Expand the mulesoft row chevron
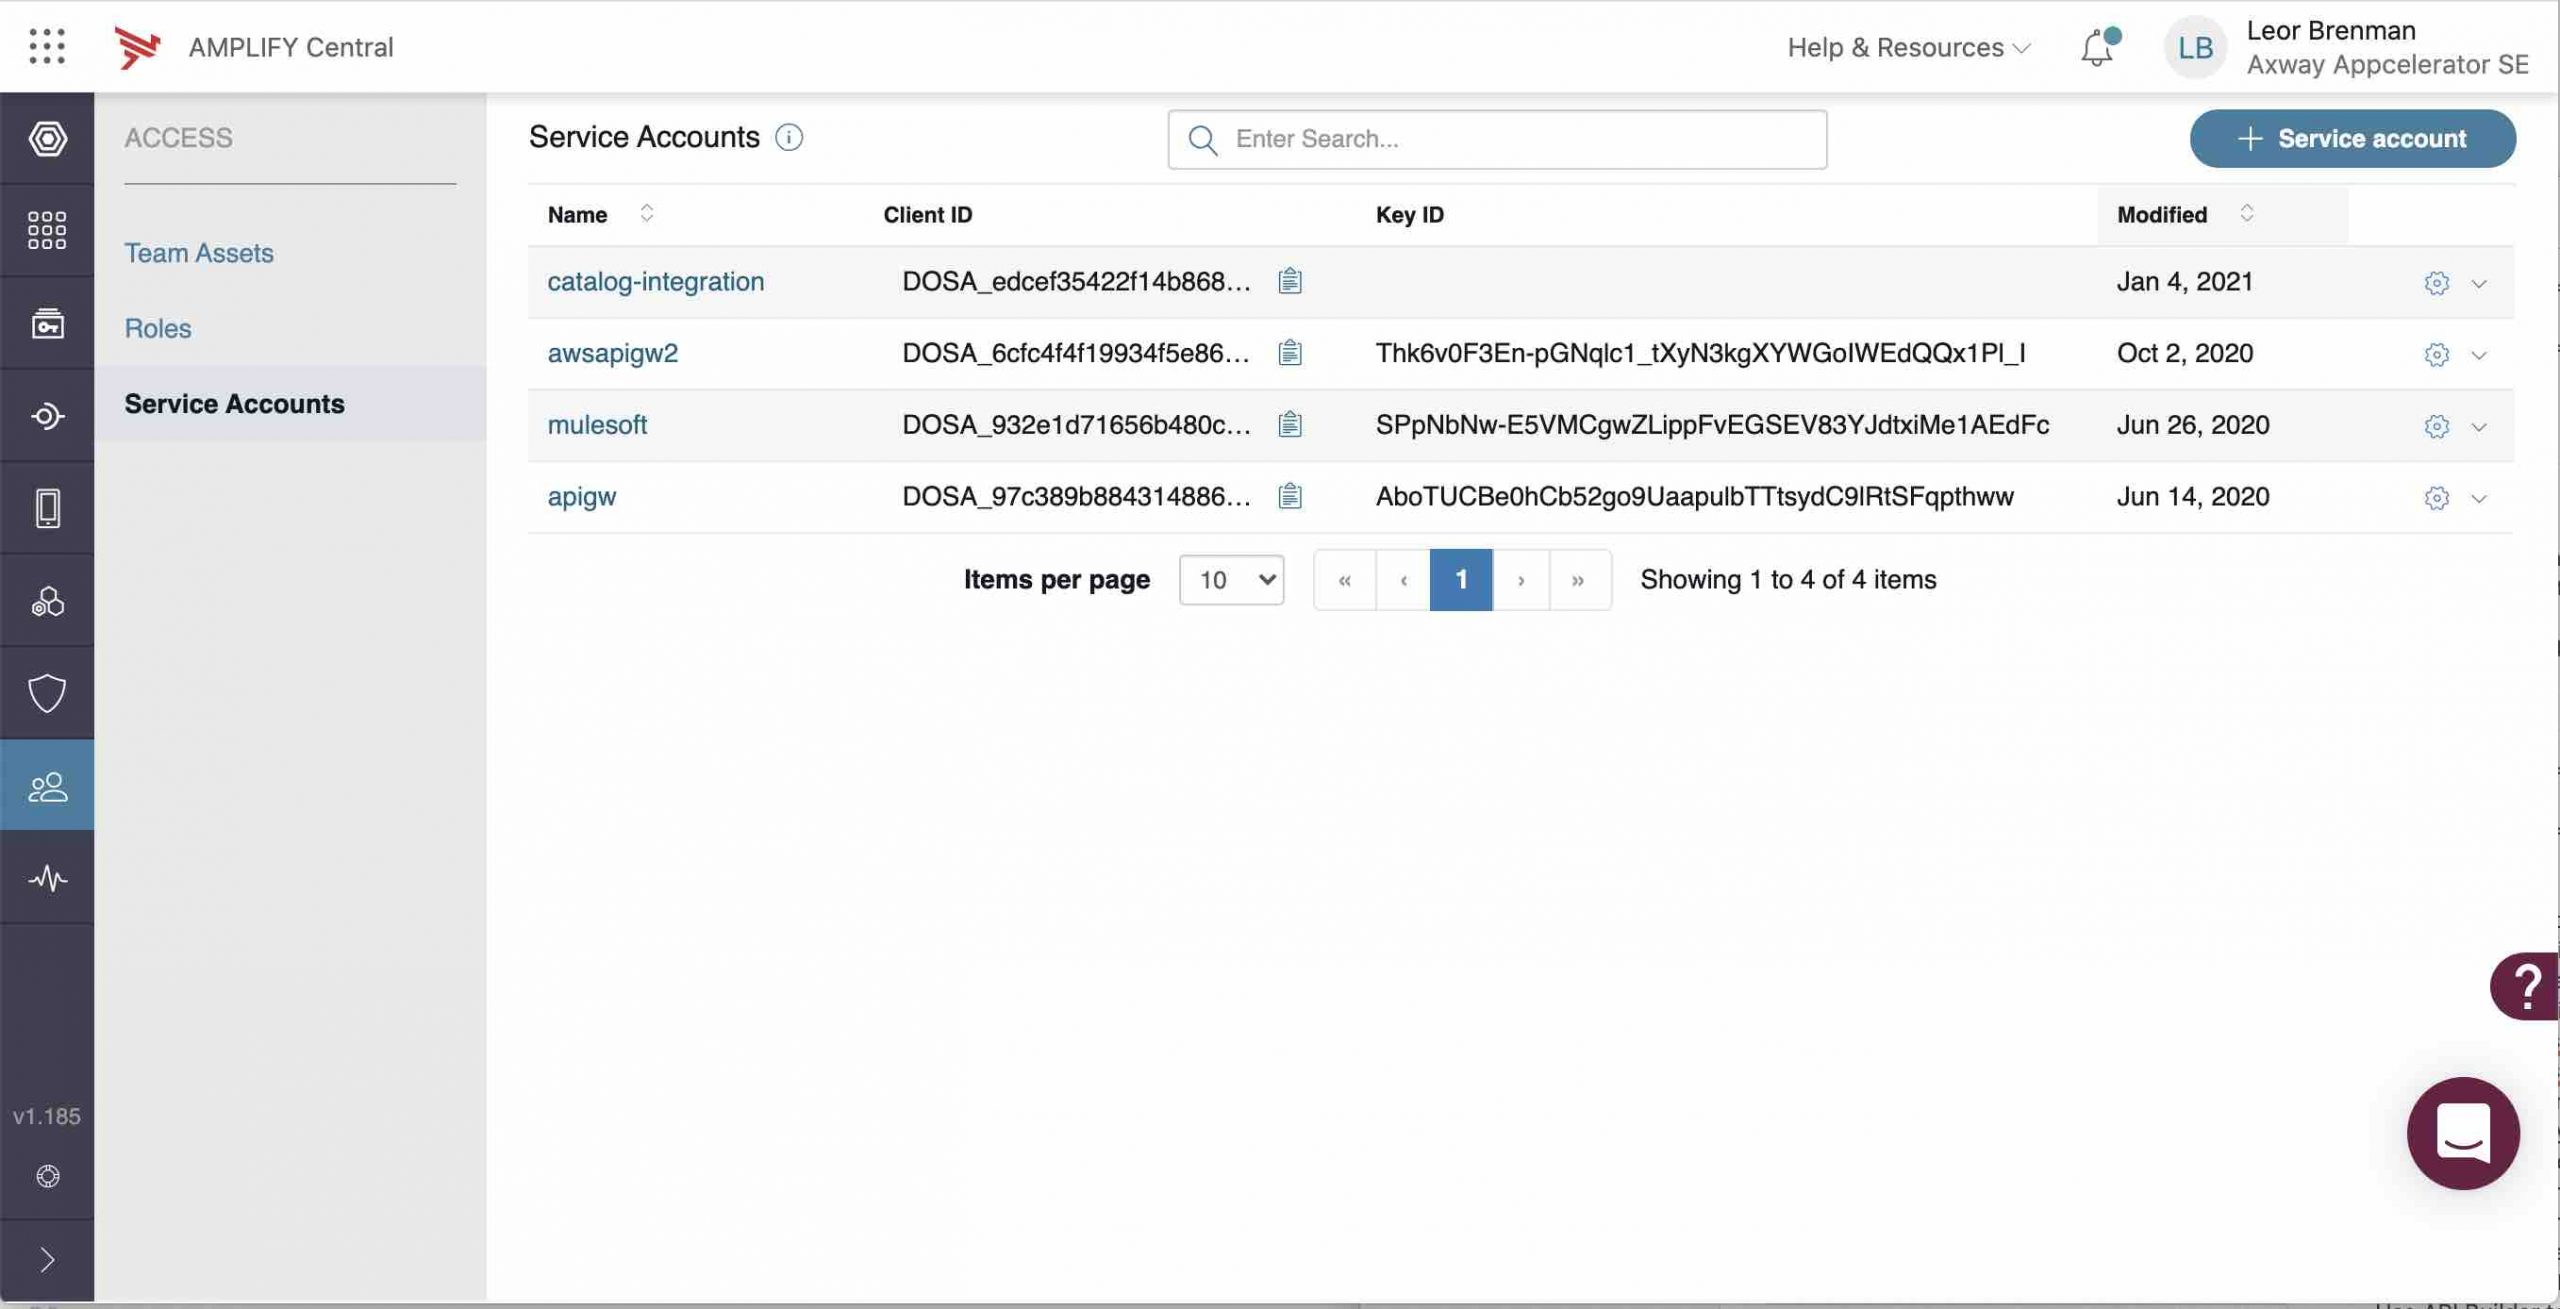 (x=2479, y=427)
